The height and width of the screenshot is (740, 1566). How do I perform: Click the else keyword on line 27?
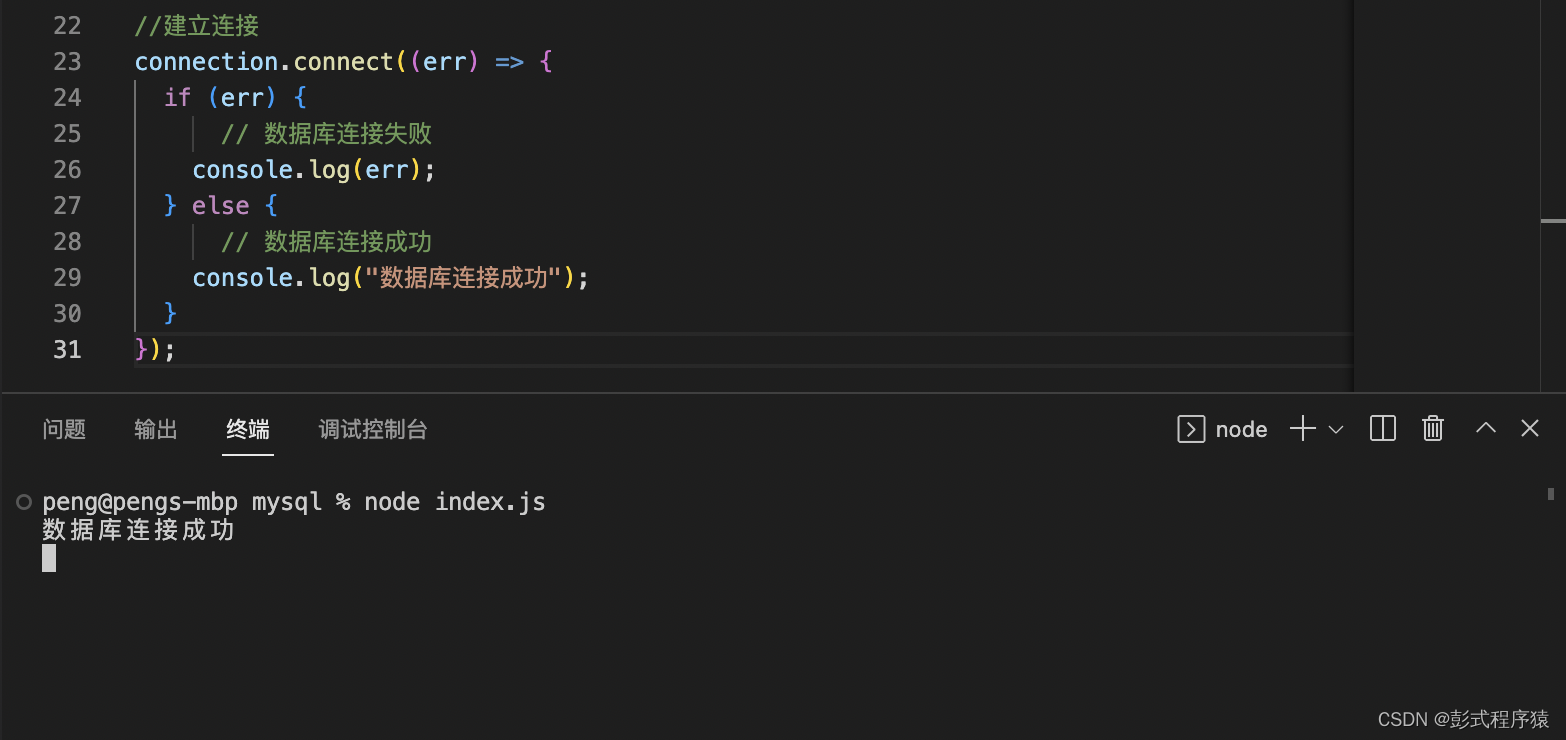(221, 205)
